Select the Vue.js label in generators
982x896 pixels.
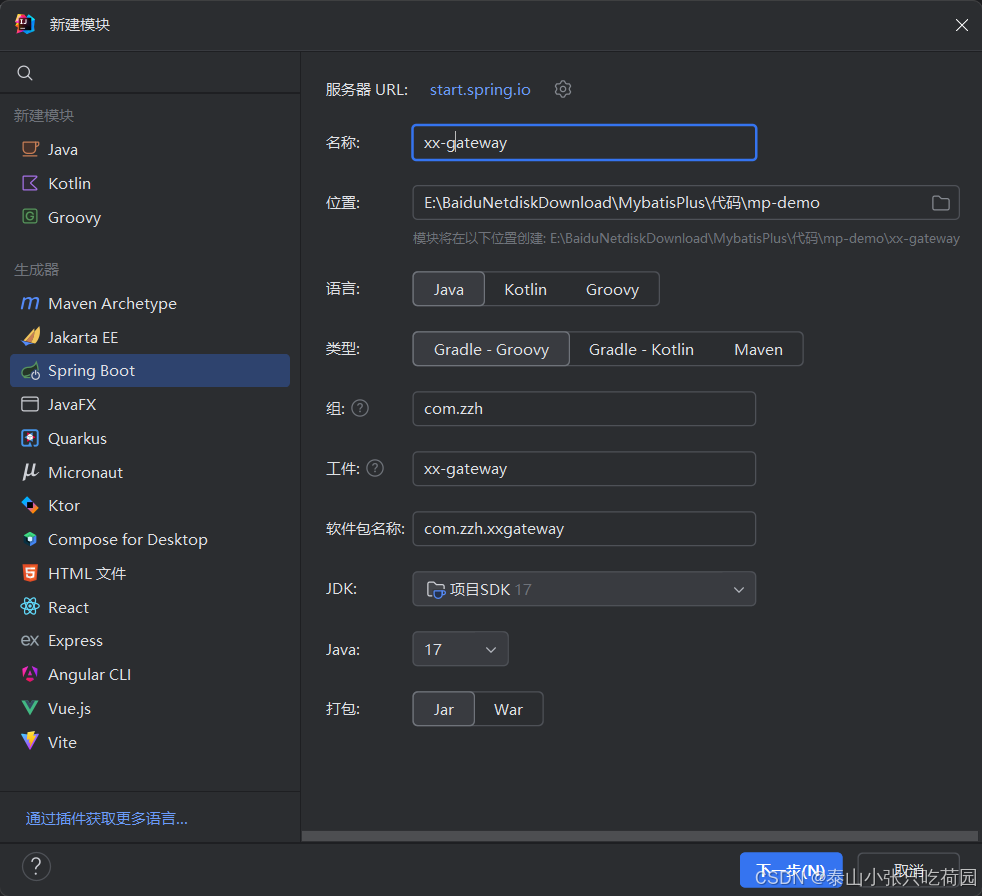70,709
